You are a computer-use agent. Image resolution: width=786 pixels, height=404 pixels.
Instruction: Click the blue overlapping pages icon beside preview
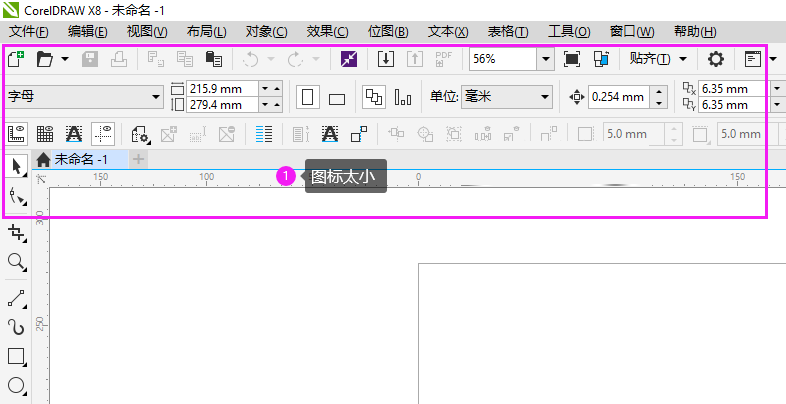click(x=601, y=59)
